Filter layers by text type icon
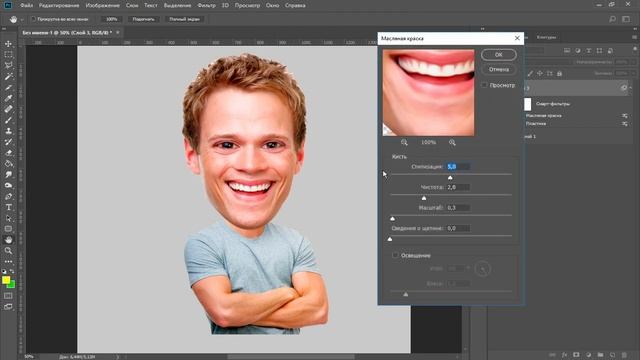The width and height of the screenshot is (640, 360). point(589,51)
